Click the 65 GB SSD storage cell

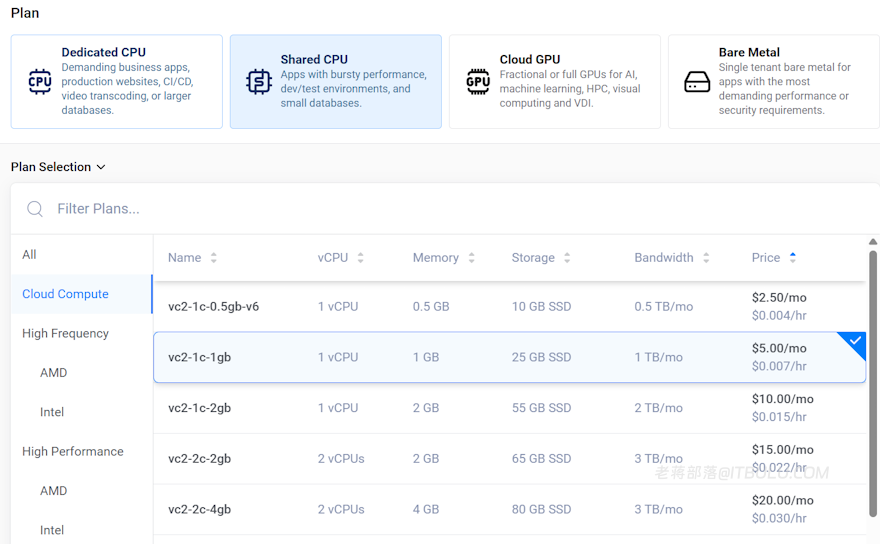(x=541, y=459)
